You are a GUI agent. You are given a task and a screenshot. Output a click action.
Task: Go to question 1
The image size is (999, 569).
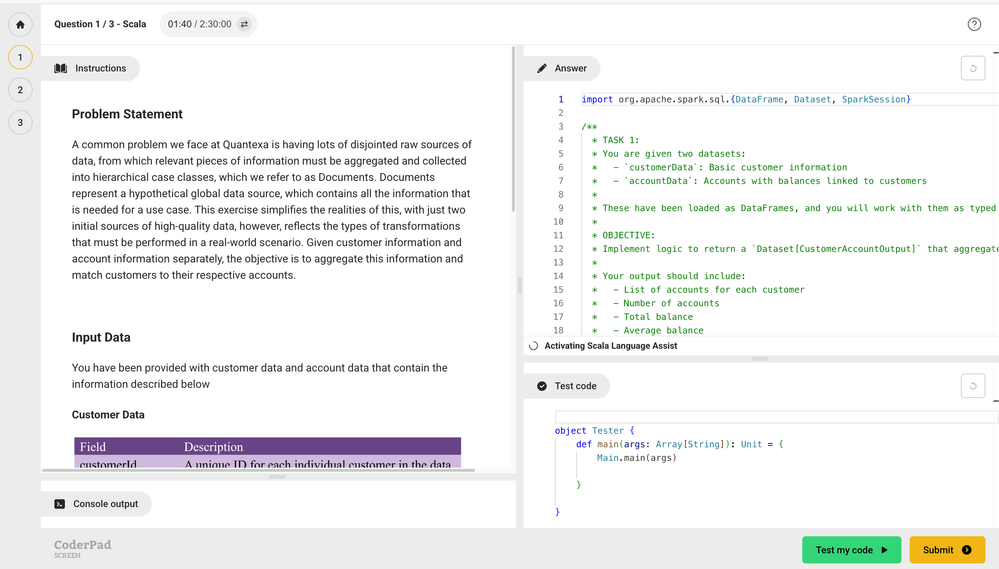pos(20,58)
